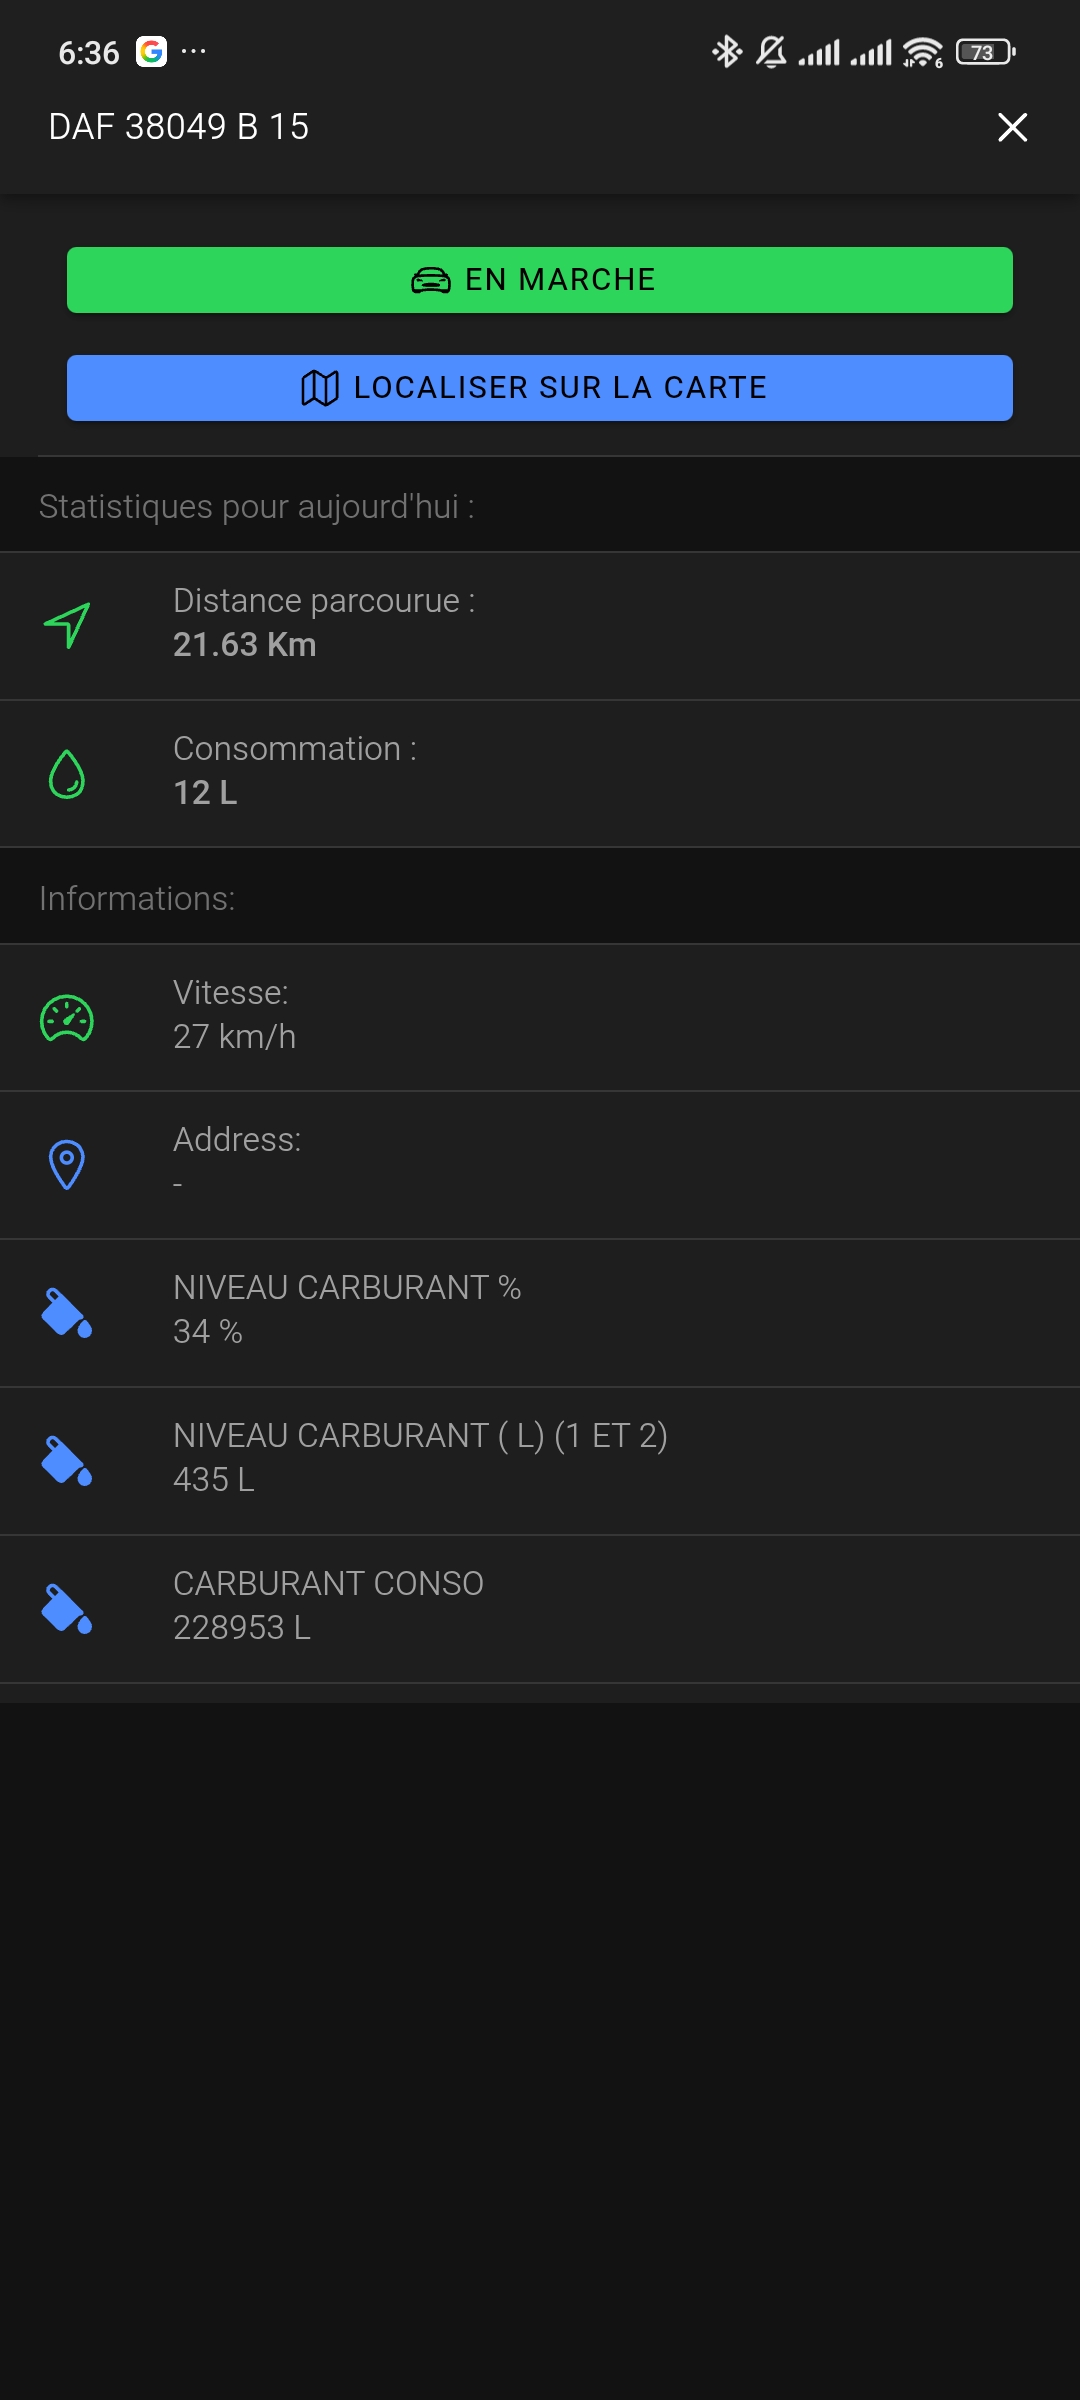The height and width of the screenshot is (2400, 1080).
Task: Tap the location pin Address icon
Action: tap(67, 1165)
